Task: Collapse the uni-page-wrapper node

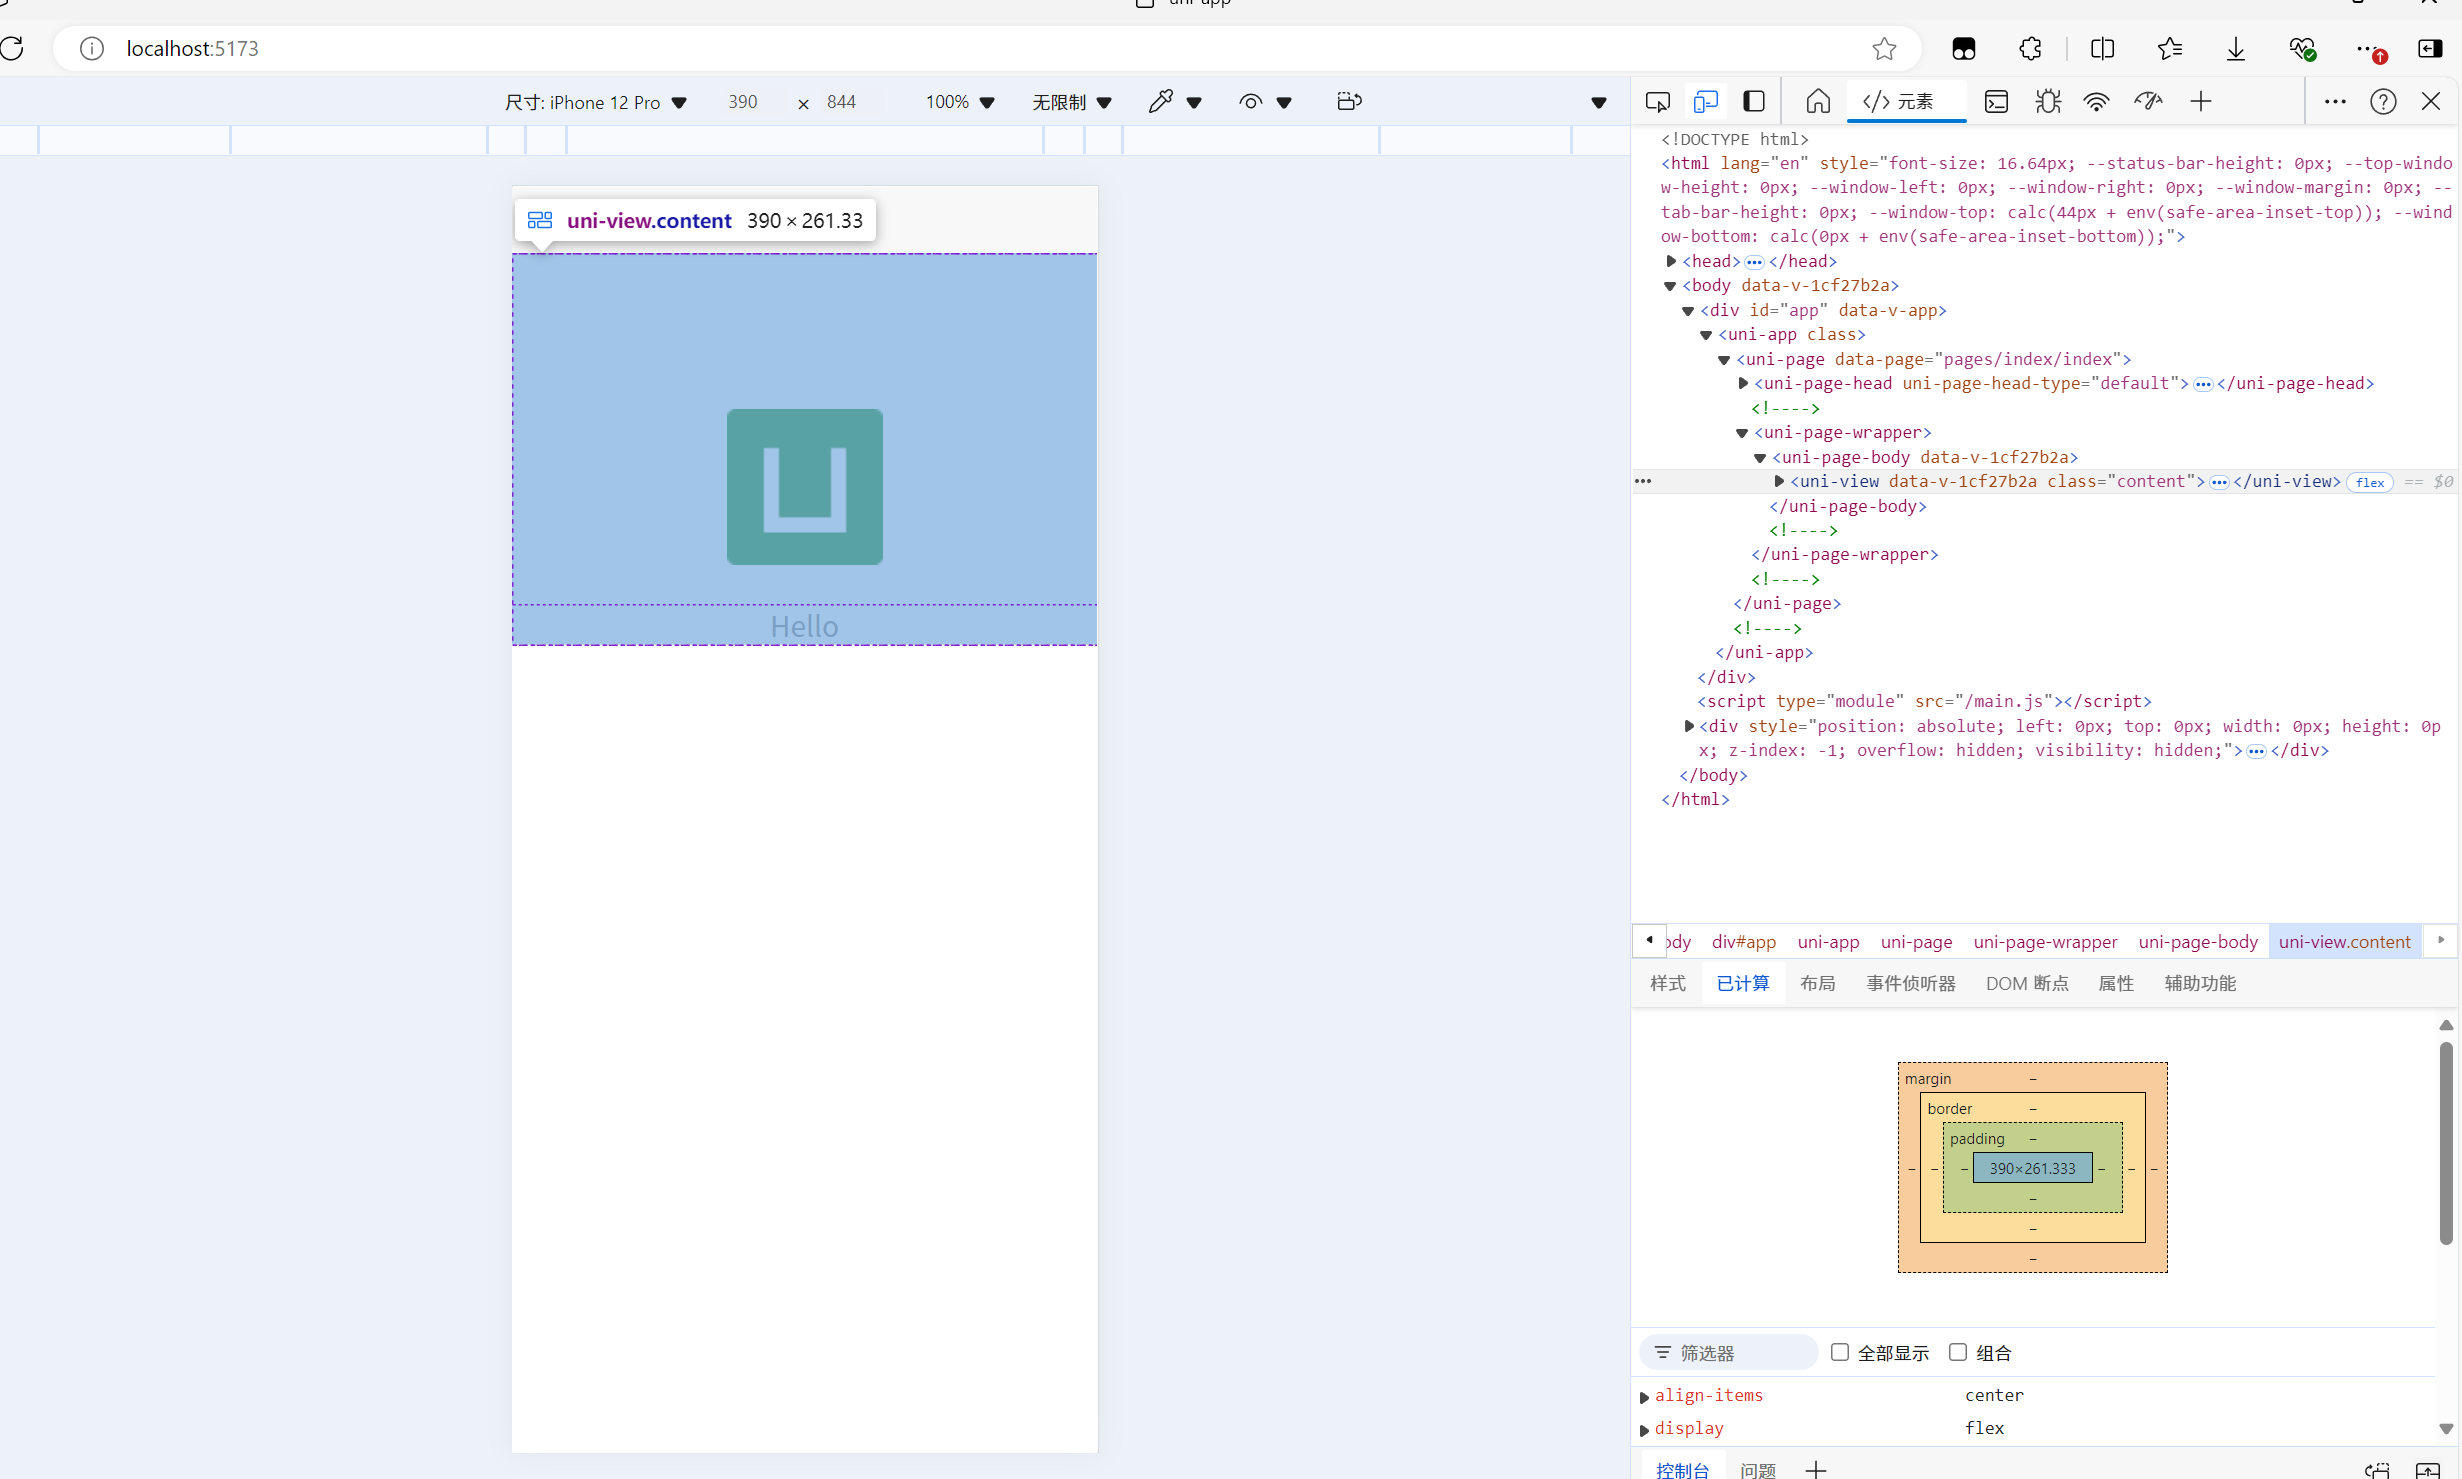Action: point(1742,433)
